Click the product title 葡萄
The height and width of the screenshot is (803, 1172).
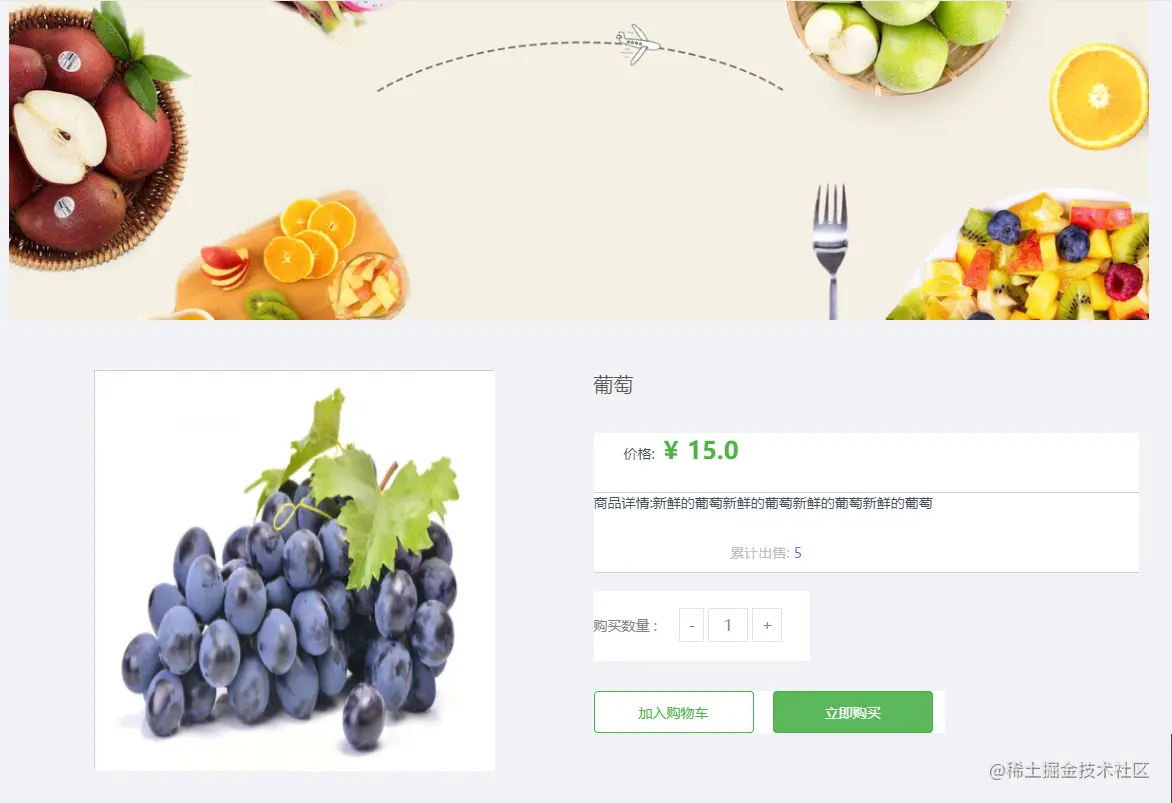(613, 385)
